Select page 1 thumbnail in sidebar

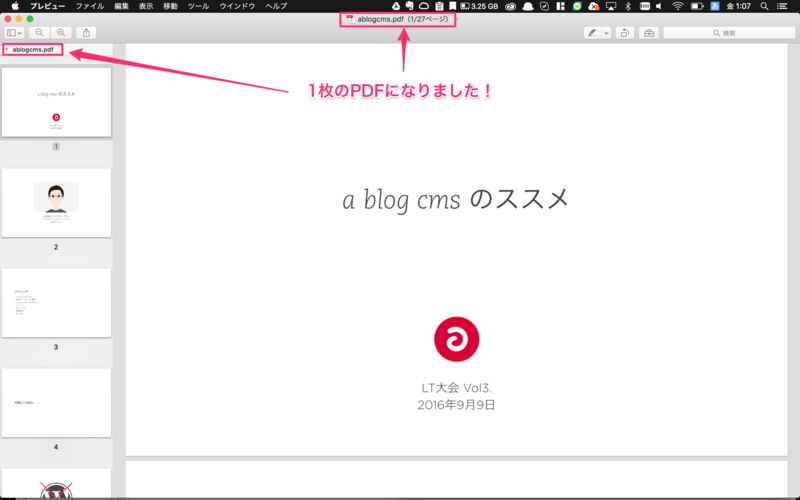(56, 102)
